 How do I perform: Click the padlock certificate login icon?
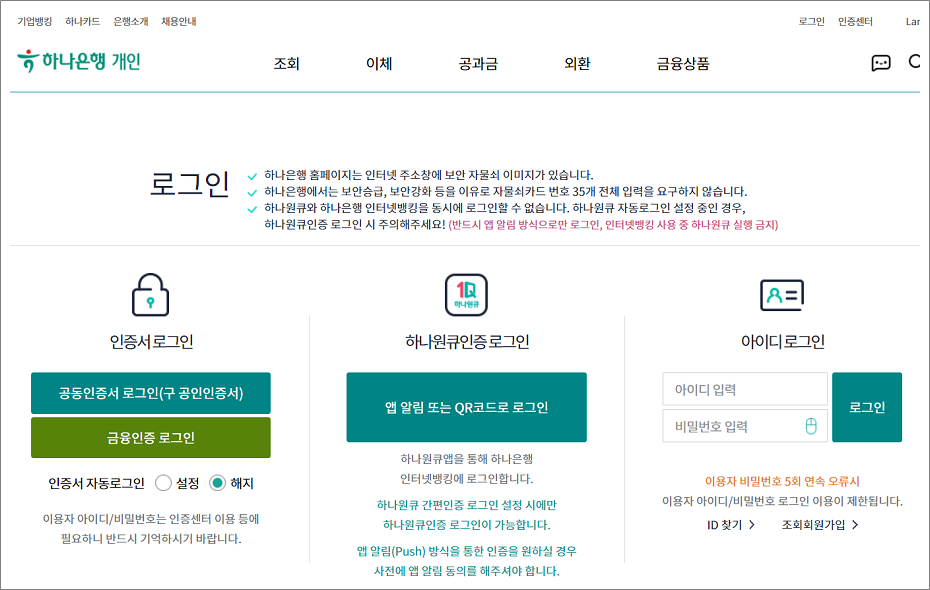click(x=150, y=295)
